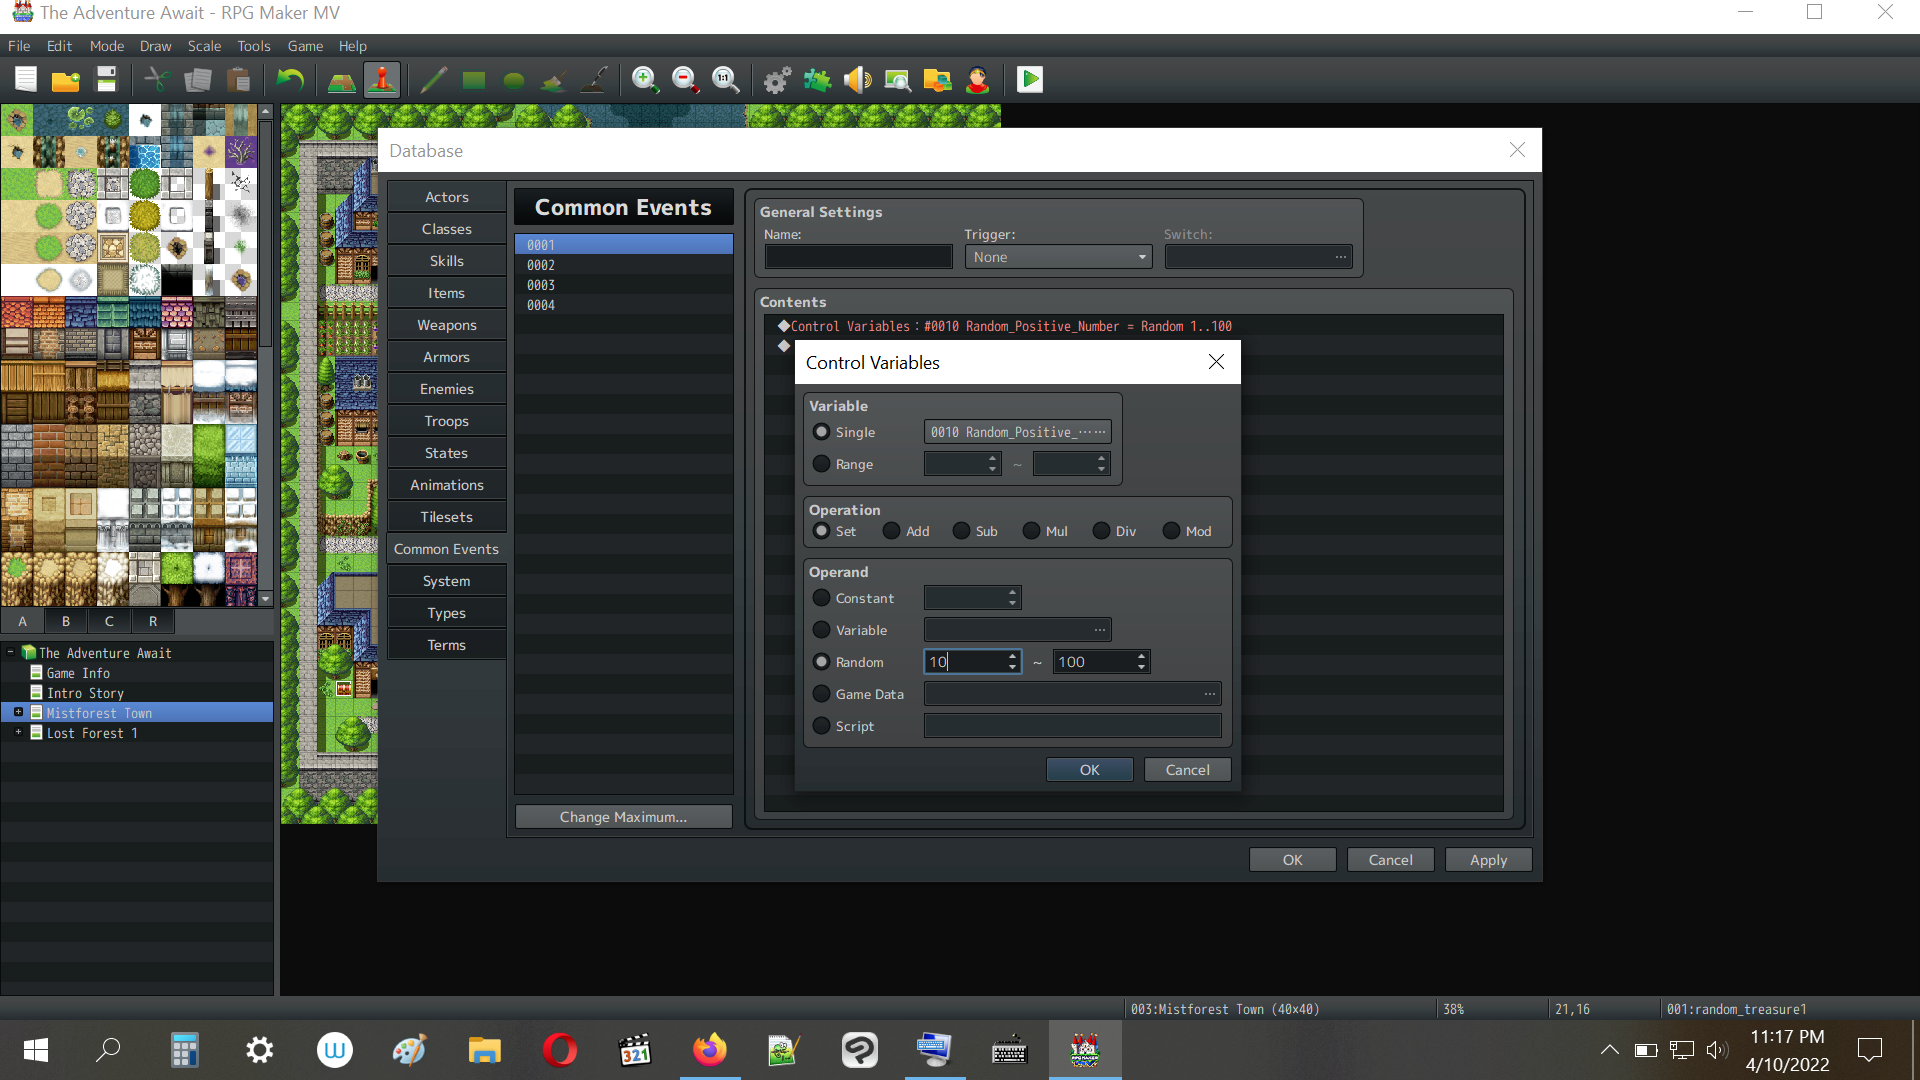Click the Playtest green play icon
This screenshot has width=1920, height=1080.
[x=1030, y=80]
